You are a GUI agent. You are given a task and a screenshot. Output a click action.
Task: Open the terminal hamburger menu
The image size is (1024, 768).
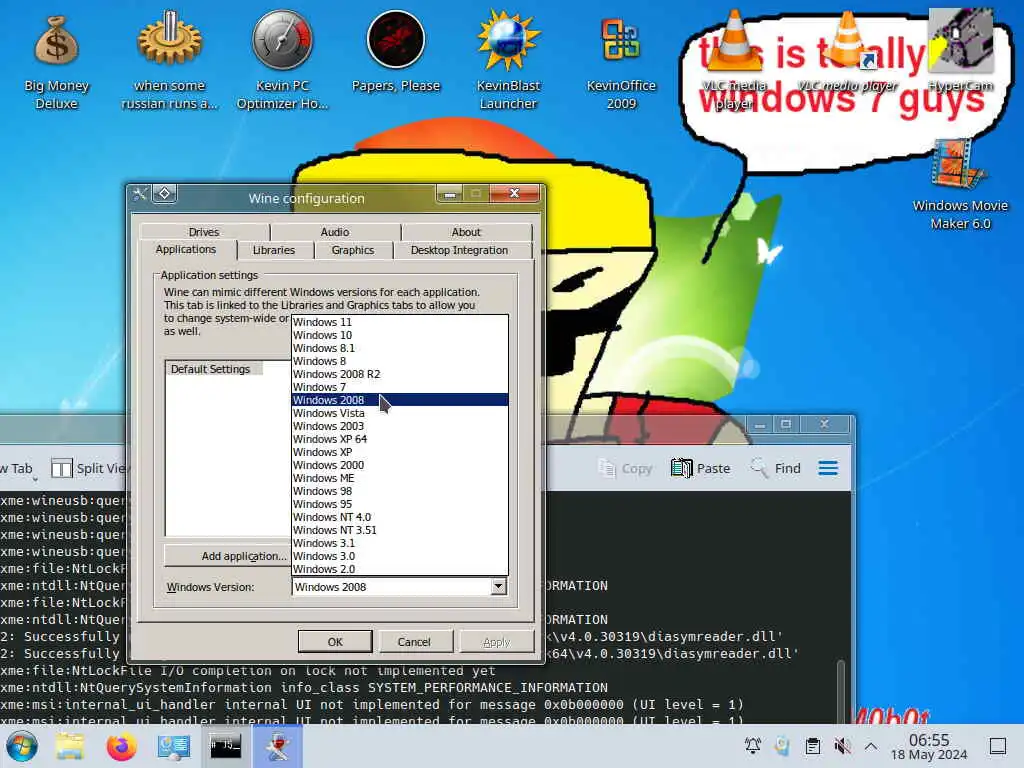pos(828,468)
